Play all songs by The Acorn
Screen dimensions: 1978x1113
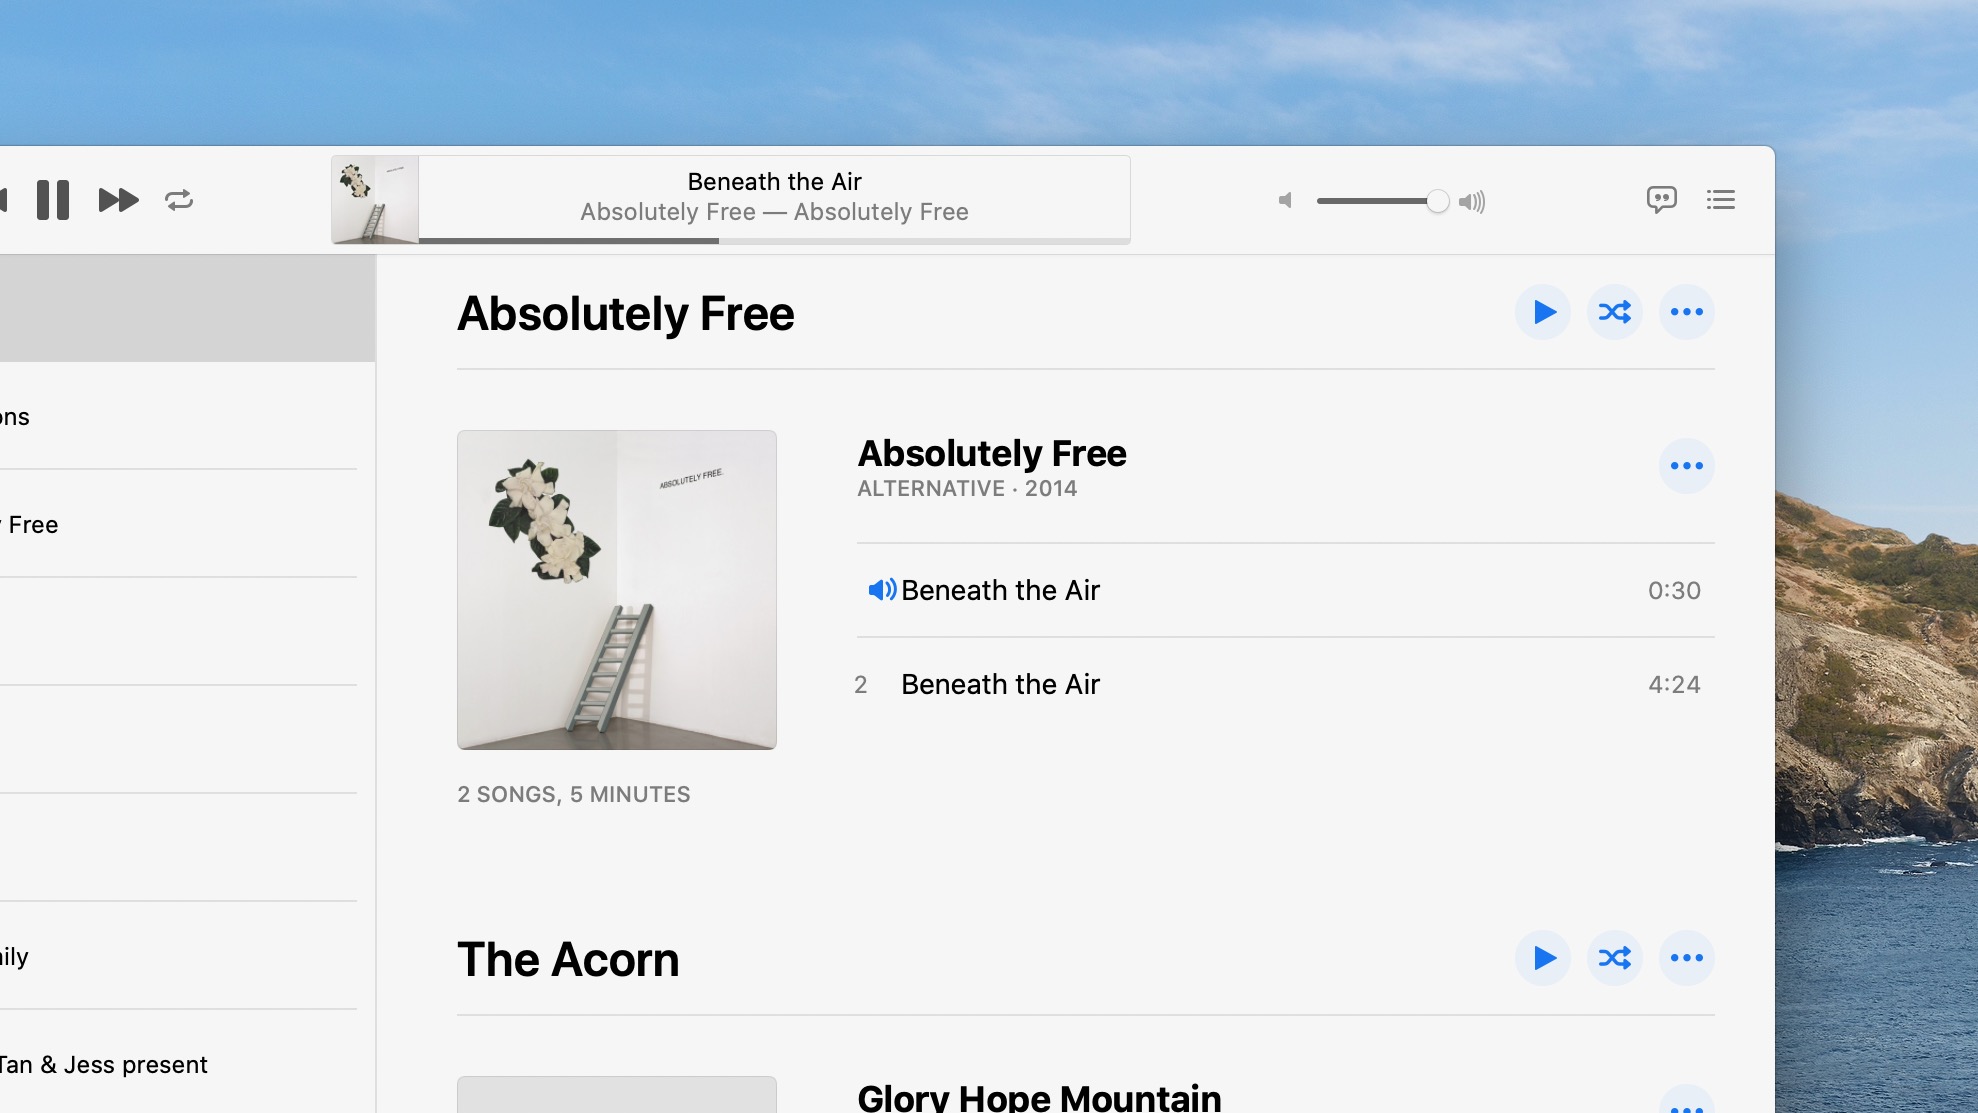click(x=1543, y=958)
